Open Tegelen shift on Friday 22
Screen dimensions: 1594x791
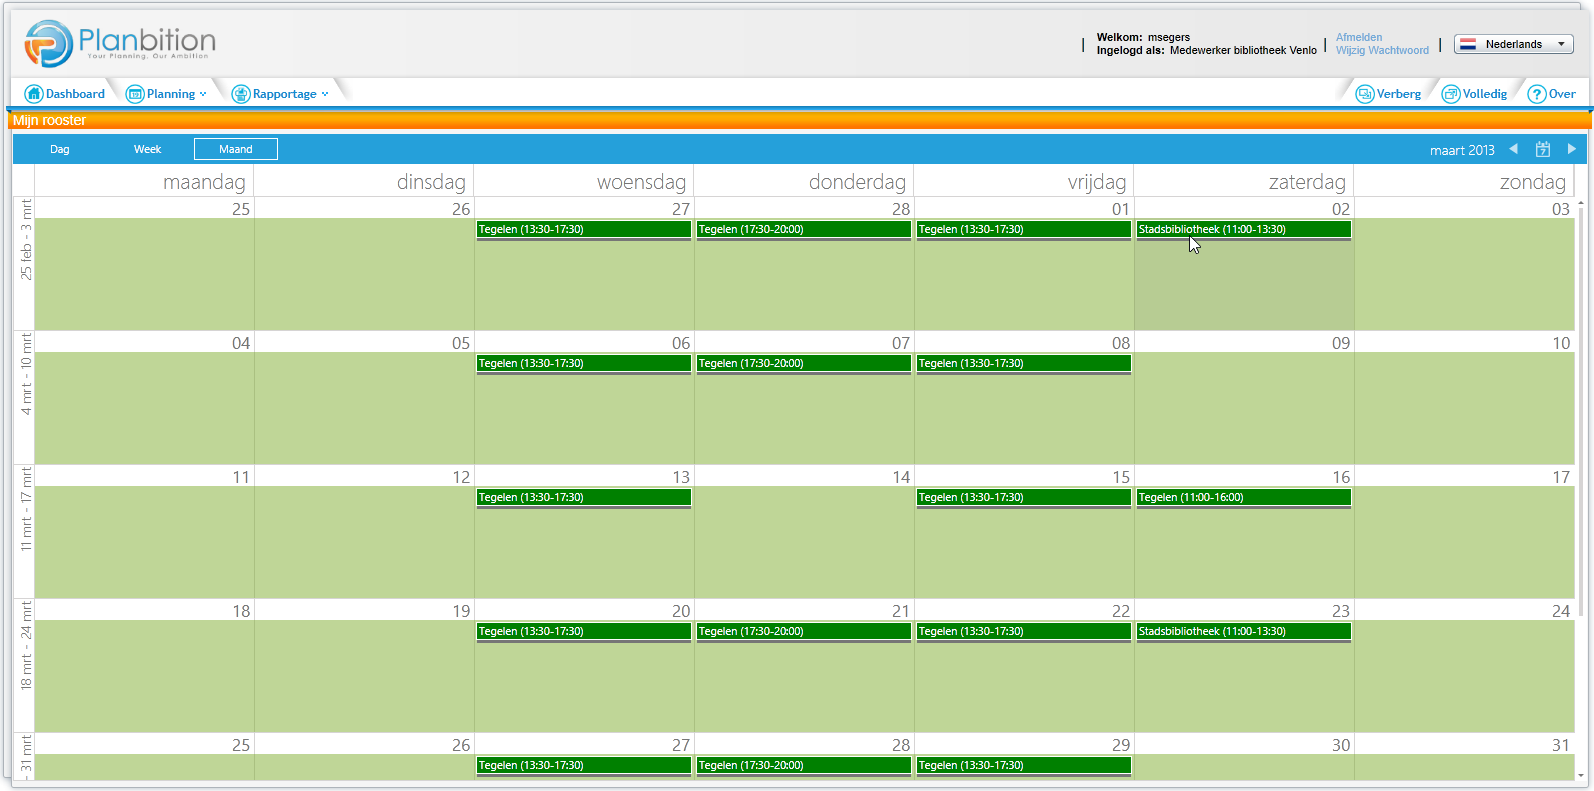(x=1024, y=632)
